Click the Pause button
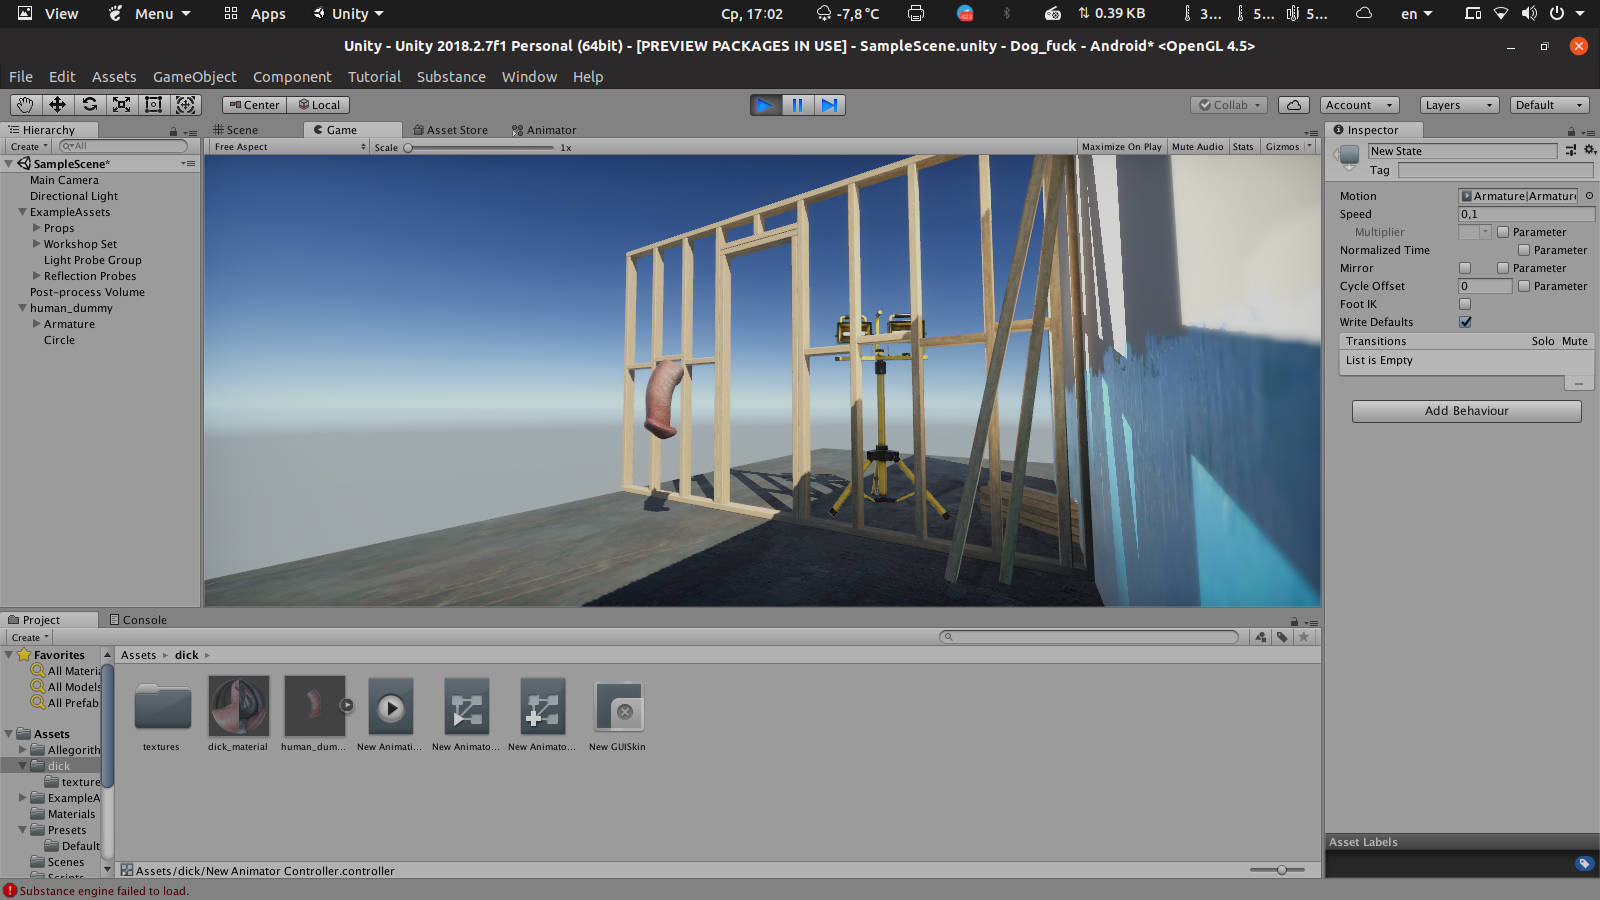 pos(797,105)
